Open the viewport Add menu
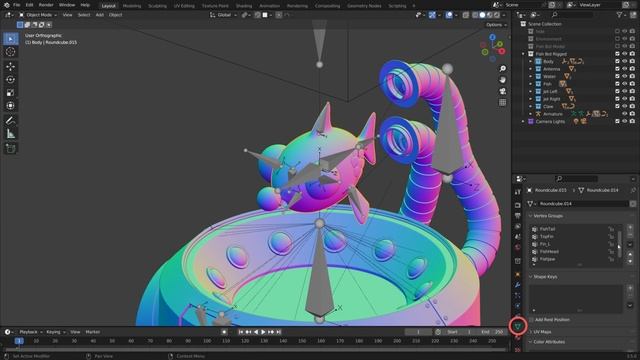The width and height of the screenshot is (640, 360). click(100, 15)
